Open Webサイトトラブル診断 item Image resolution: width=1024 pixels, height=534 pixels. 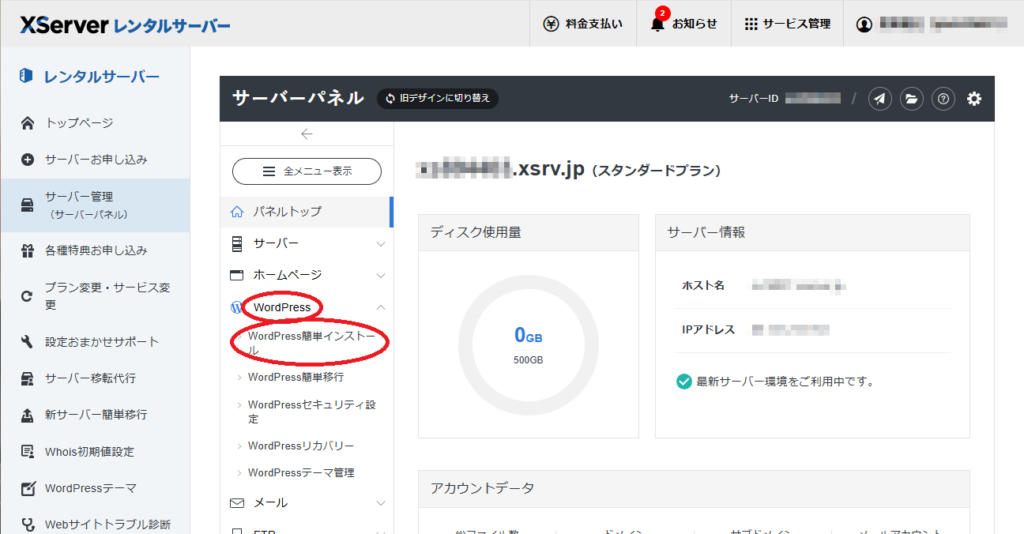pyautogui.click(x=108, y=524)
